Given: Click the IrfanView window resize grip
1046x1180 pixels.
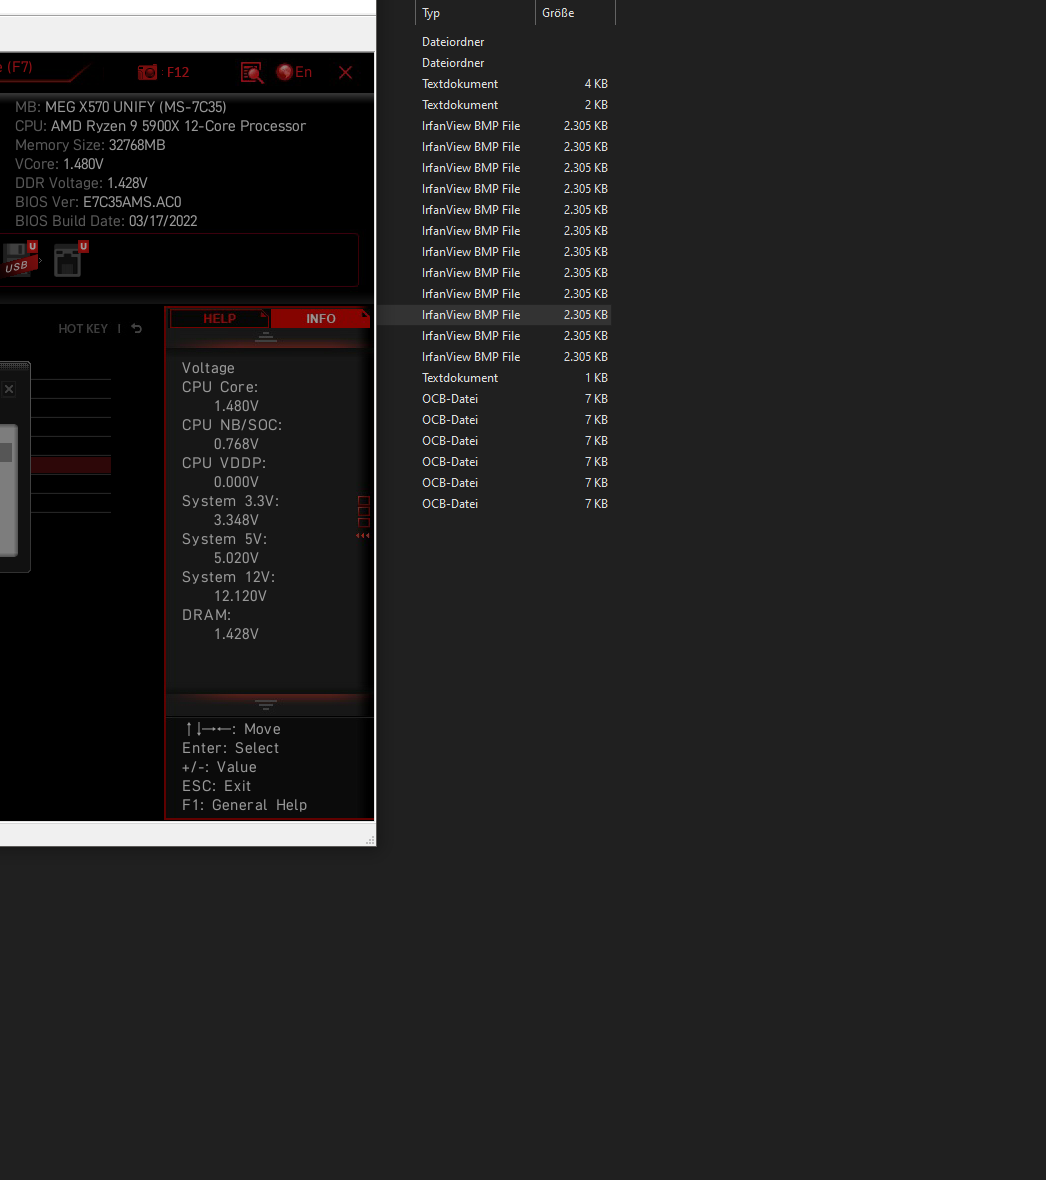Looking at the screenshot, I should pos(369,840).
